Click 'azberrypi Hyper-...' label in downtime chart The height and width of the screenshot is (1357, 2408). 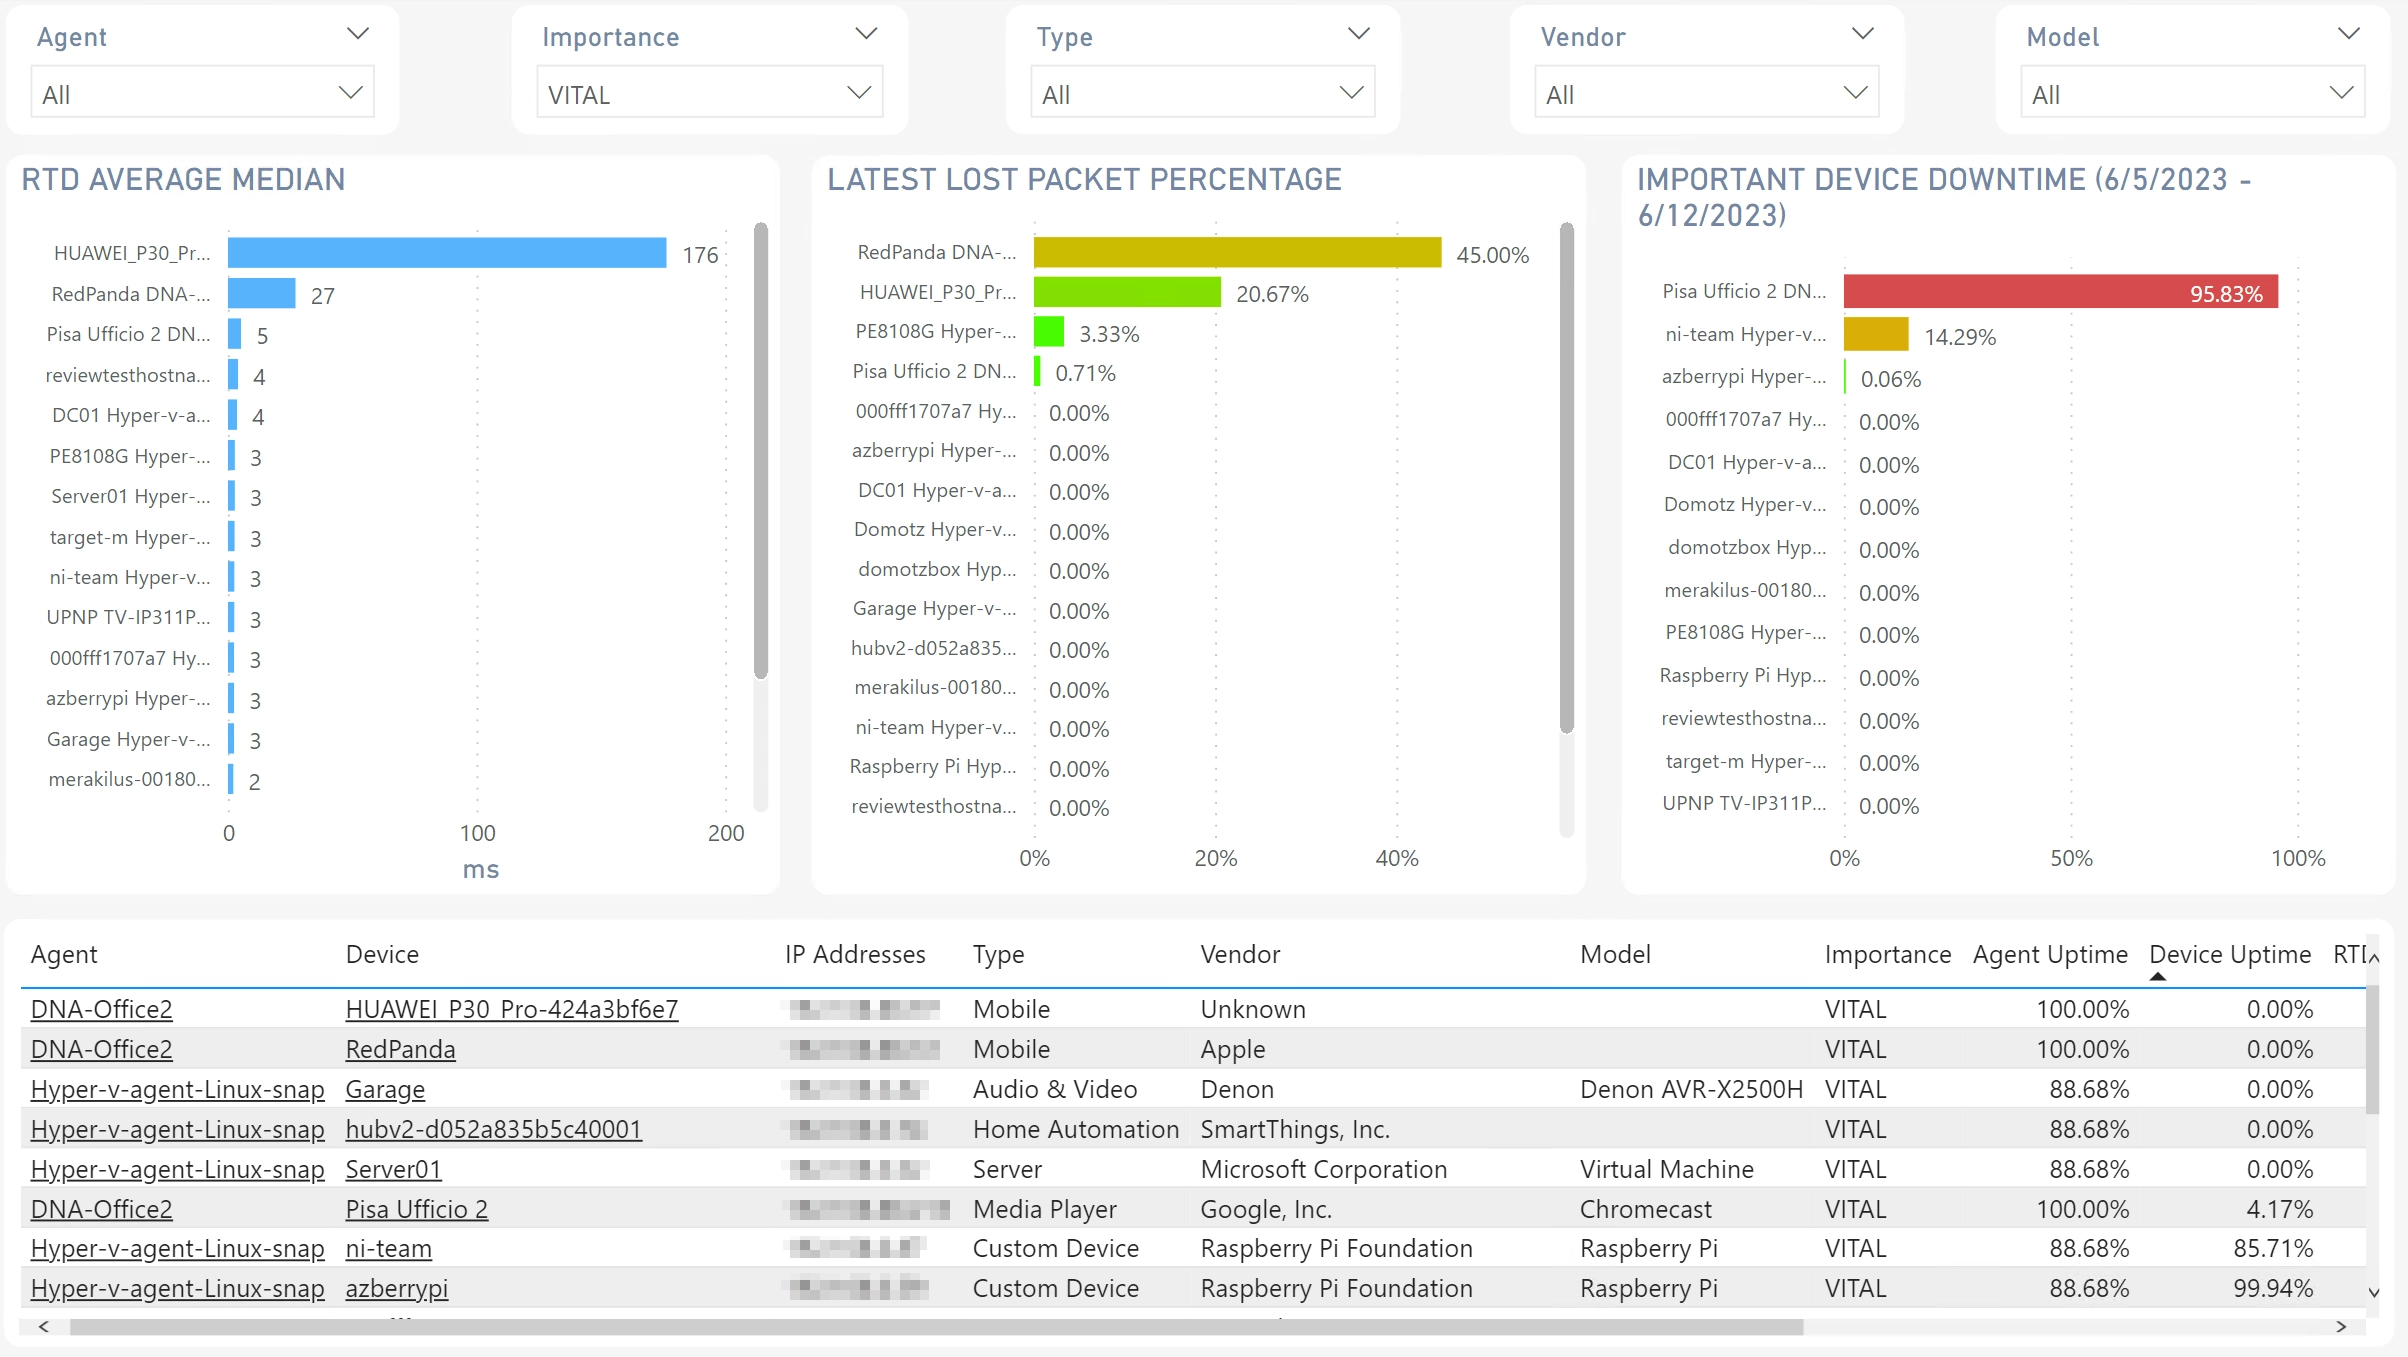pyautogui.click(x=1744, y=376)
